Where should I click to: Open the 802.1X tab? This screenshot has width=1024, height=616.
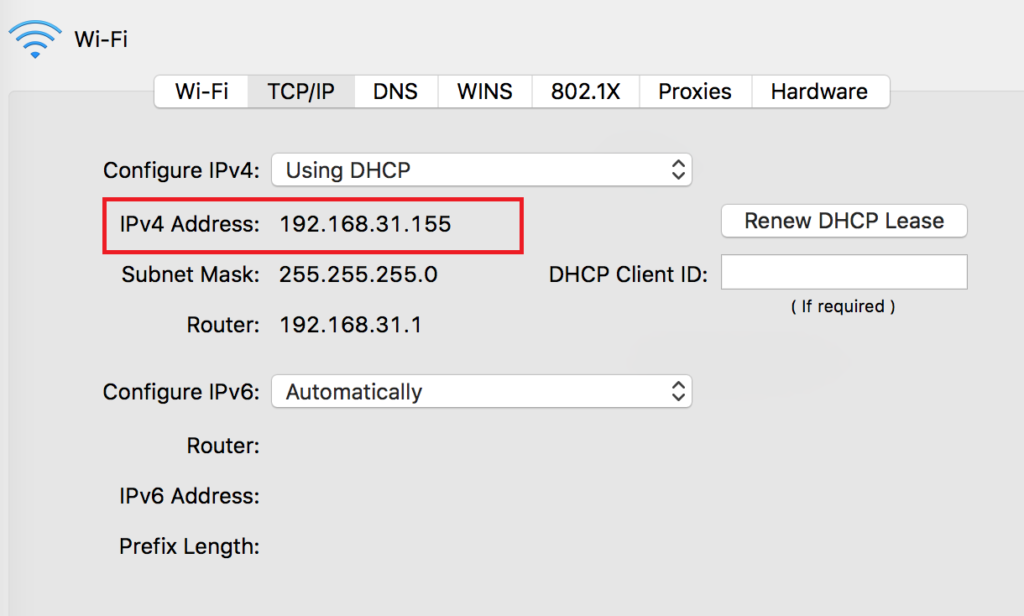[x=586, y=91]
